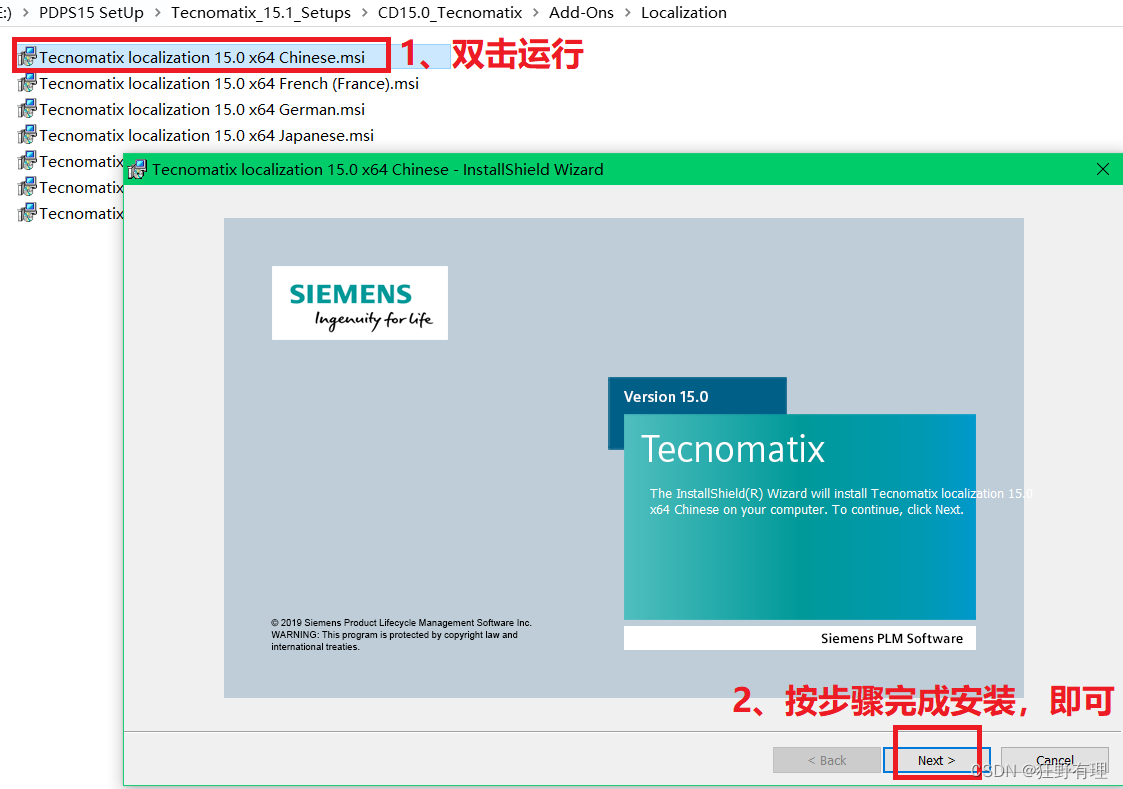Screen dimensions: 1123x789
Task: Click the 2019 Siemens copyright notice
Action: point(401,634)
